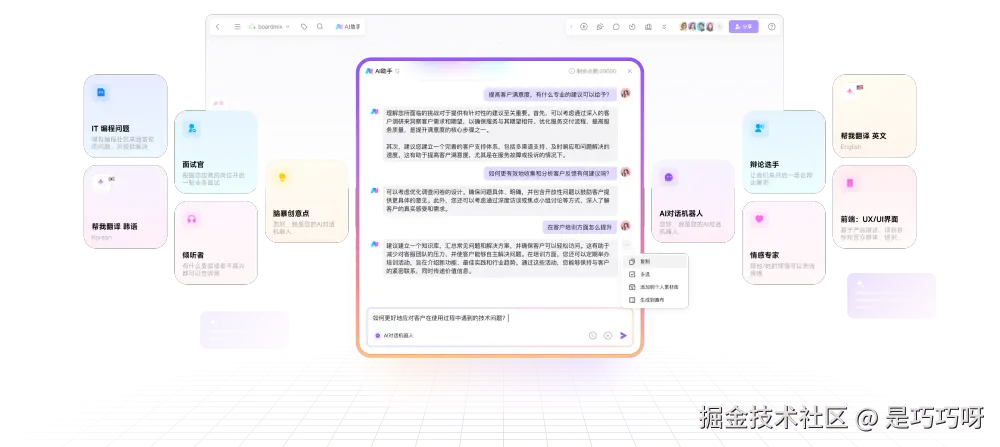Click user message 提高客户满意度 bubble
Screen dimensions: 1000x447
(x=550, y=94)
